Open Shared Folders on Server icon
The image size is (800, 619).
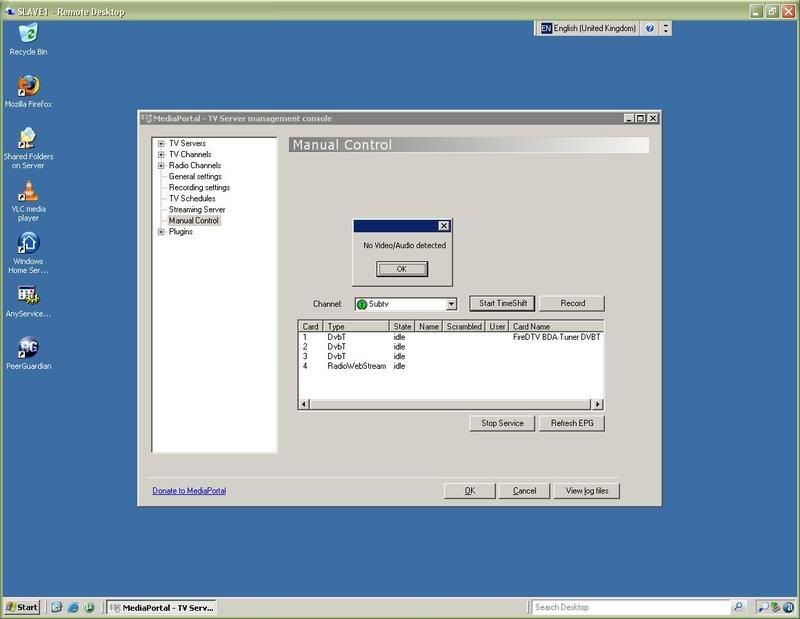pos(28,138)
